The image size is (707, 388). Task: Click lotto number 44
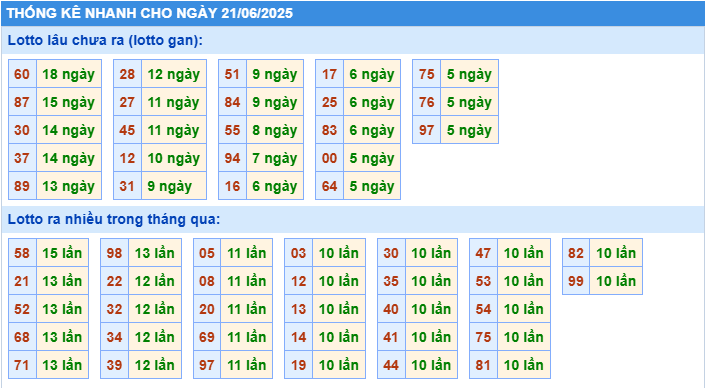tap(391, 365)
